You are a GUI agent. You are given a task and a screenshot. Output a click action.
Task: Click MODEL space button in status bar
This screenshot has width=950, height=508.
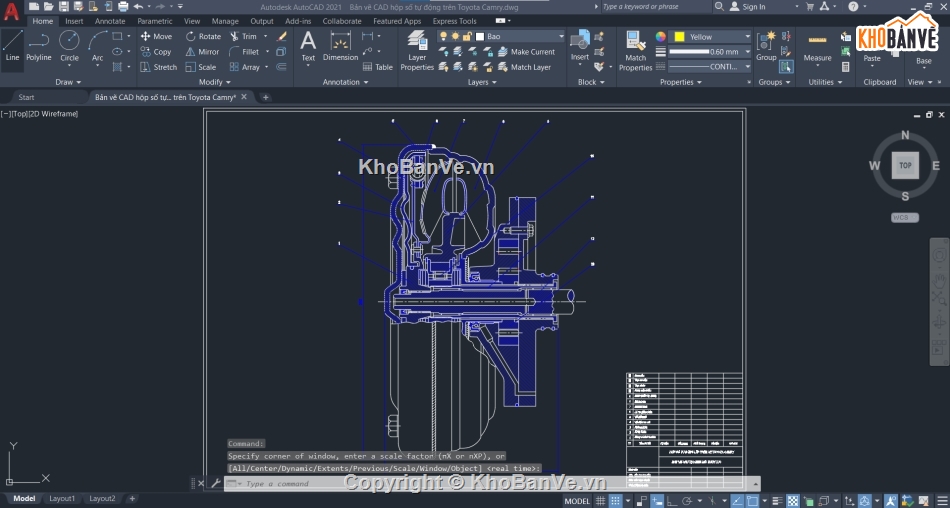(x=577, y=501)
